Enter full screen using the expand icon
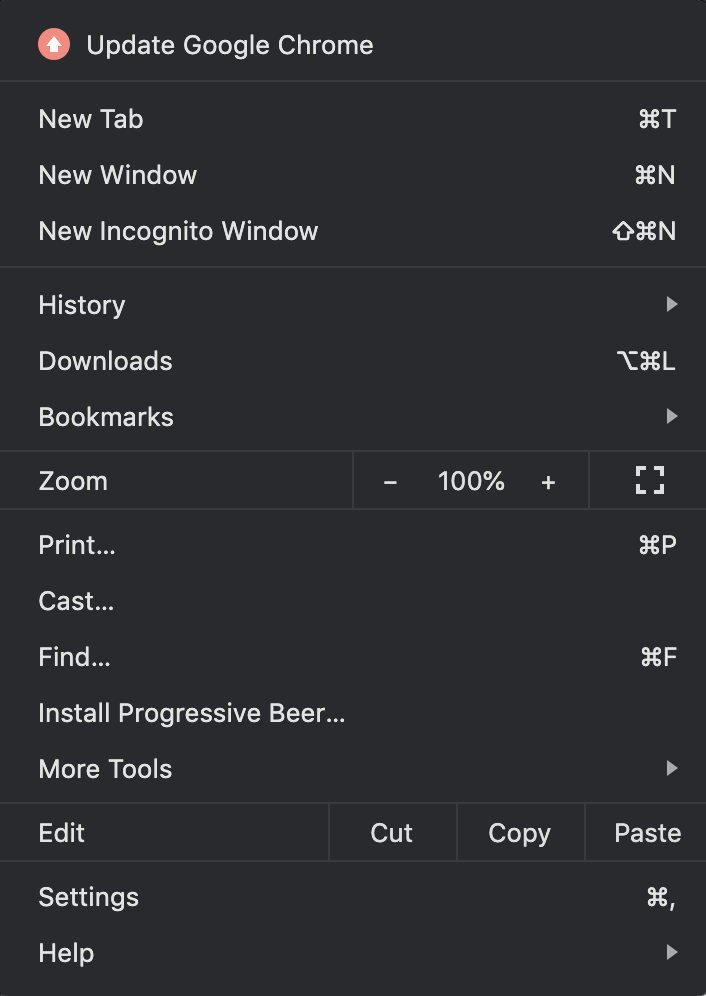706x996 pixels. point(648,480)
